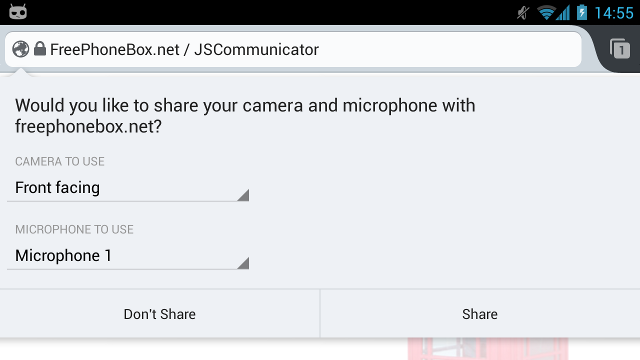Tap the CyanogenMod notification icon
The height and width of the screenshot is (360, 640).
[18, 11]
